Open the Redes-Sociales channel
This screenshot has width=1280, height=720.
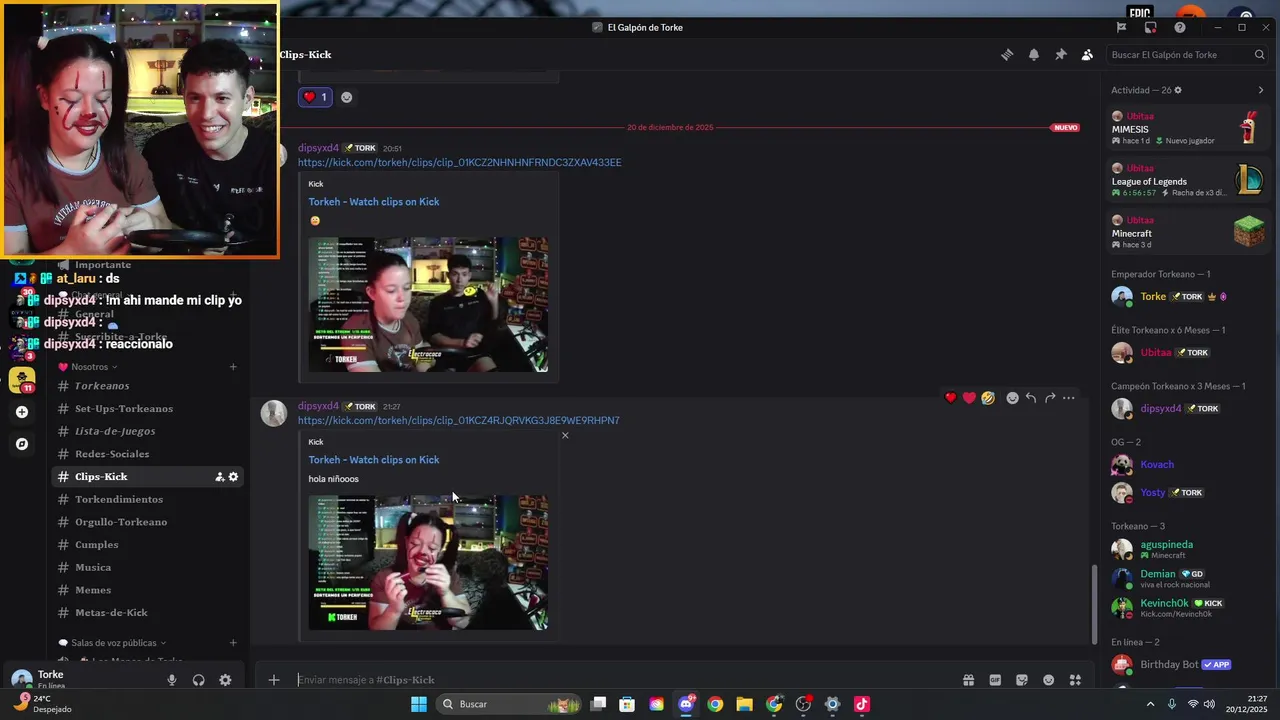coord(147,454)
